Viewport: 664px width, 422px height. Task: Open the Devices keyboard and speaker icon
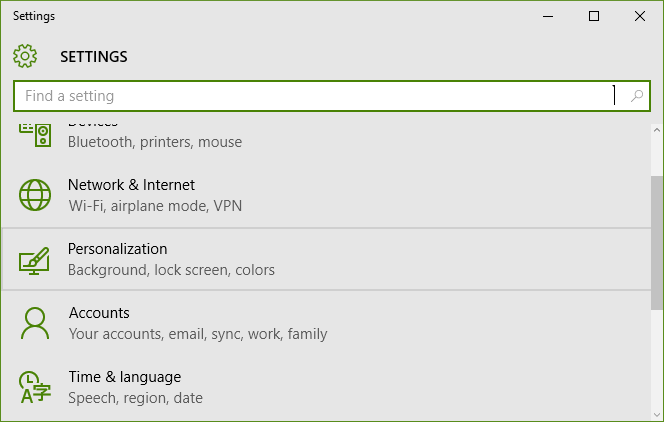35,135
